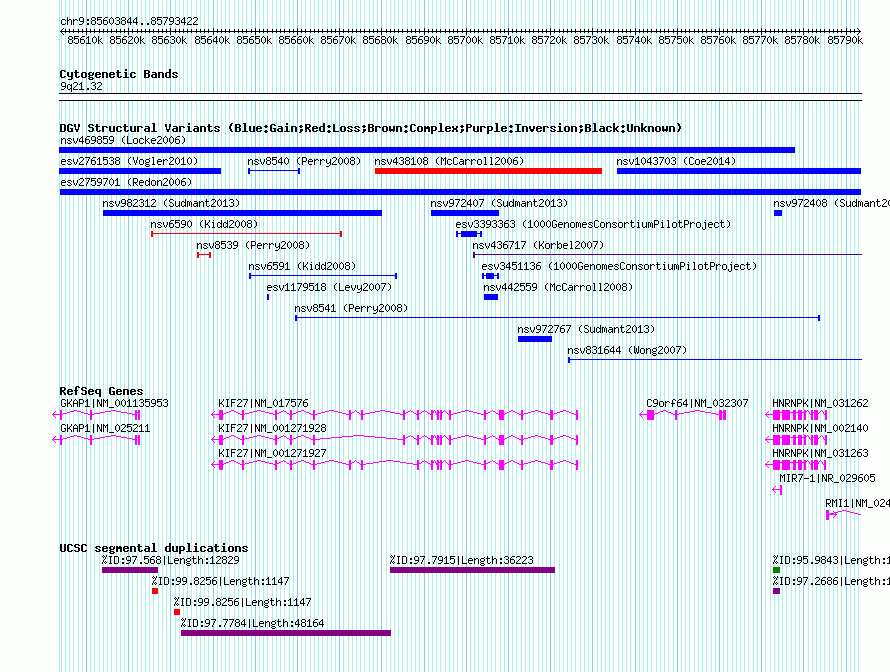The image size is (890, 672).
Task: Click the esv3393363 1000GenomesConsortiumPilotProject label
Action: 593,224
